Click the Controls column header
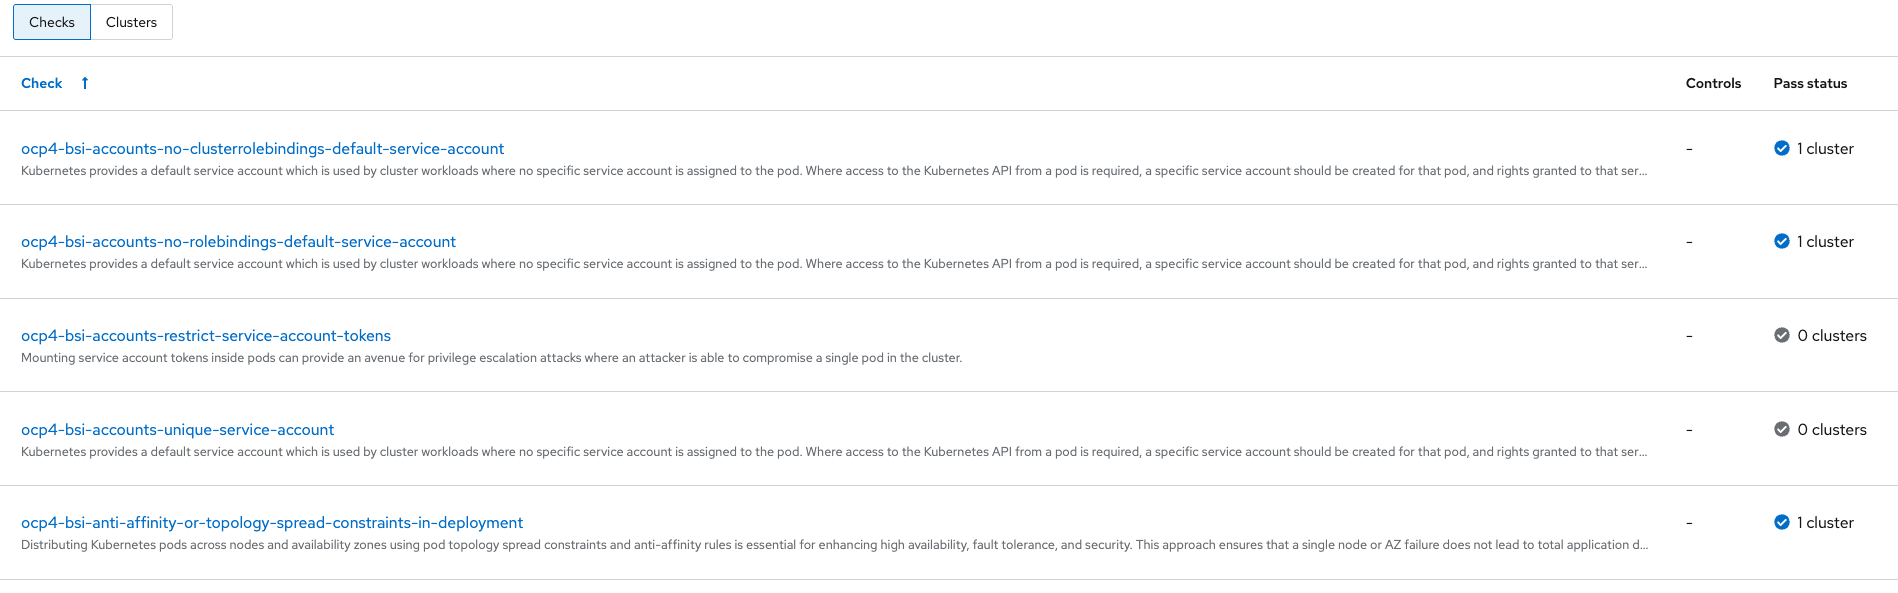This screenshot has height=593, width=1898. (1713, 83)
